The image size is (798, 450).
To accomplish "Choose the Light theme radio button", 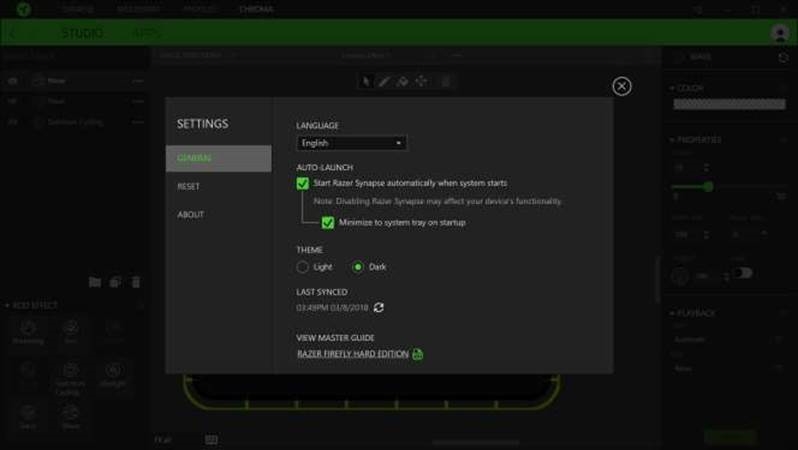I will (x=302, y=267).
